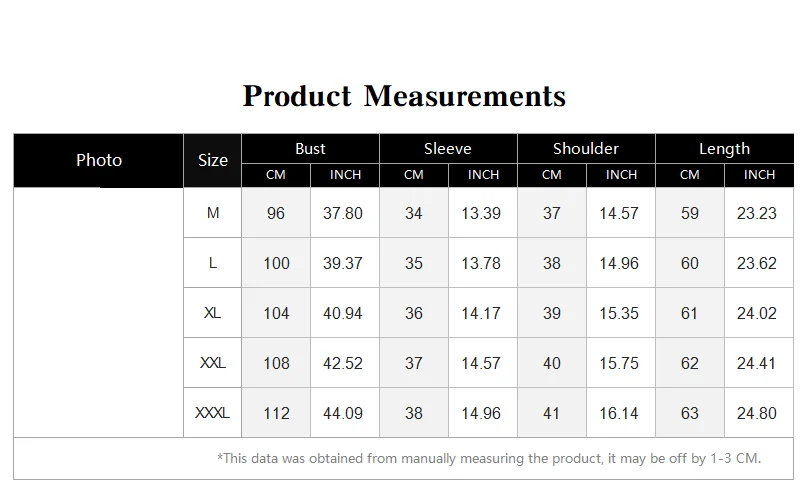Click the Sleeve header cell

(448, 149)
